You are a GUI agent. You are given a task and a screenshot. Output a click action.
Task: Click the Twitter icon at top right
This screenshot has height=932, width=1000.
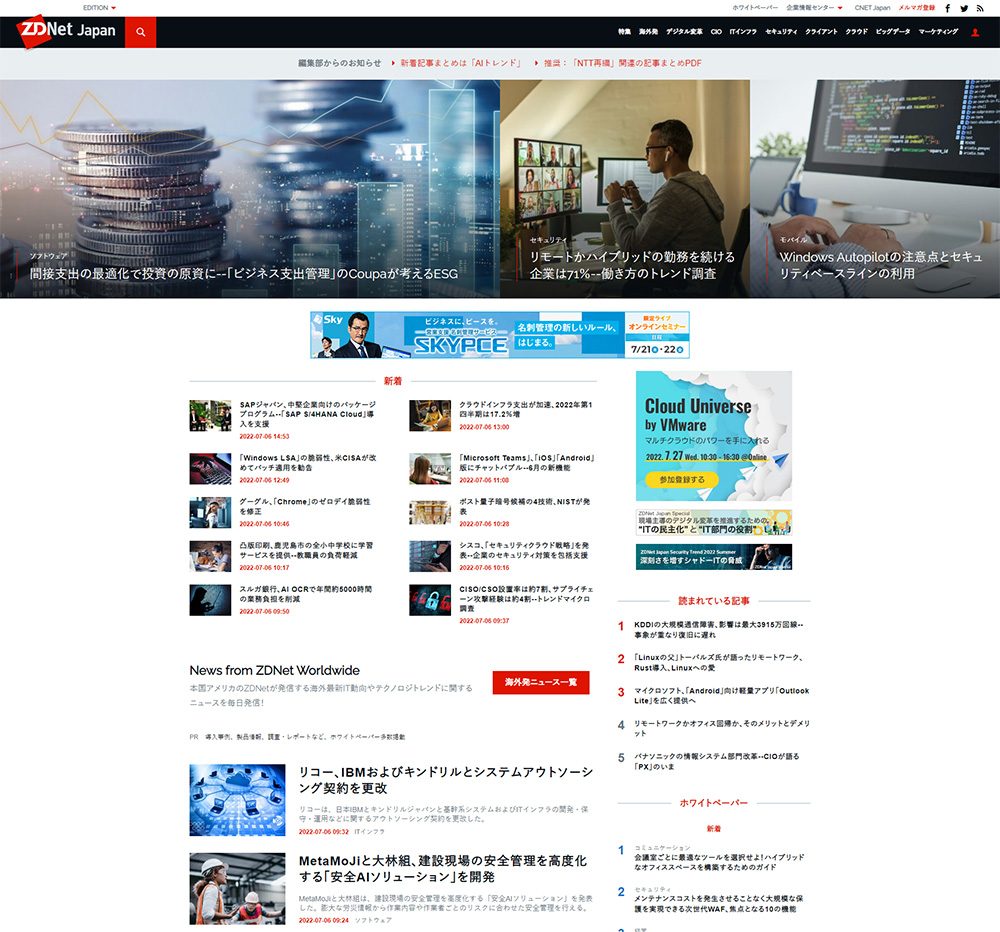click(962, 8)
